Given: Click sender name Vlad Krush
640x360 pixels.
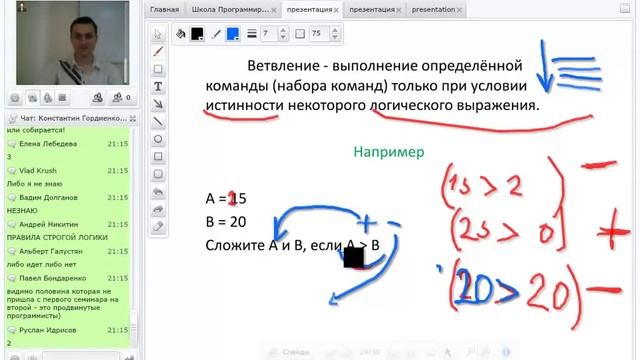Looking at the screenshot, I should pyautogui.click(x=38, y=171).
